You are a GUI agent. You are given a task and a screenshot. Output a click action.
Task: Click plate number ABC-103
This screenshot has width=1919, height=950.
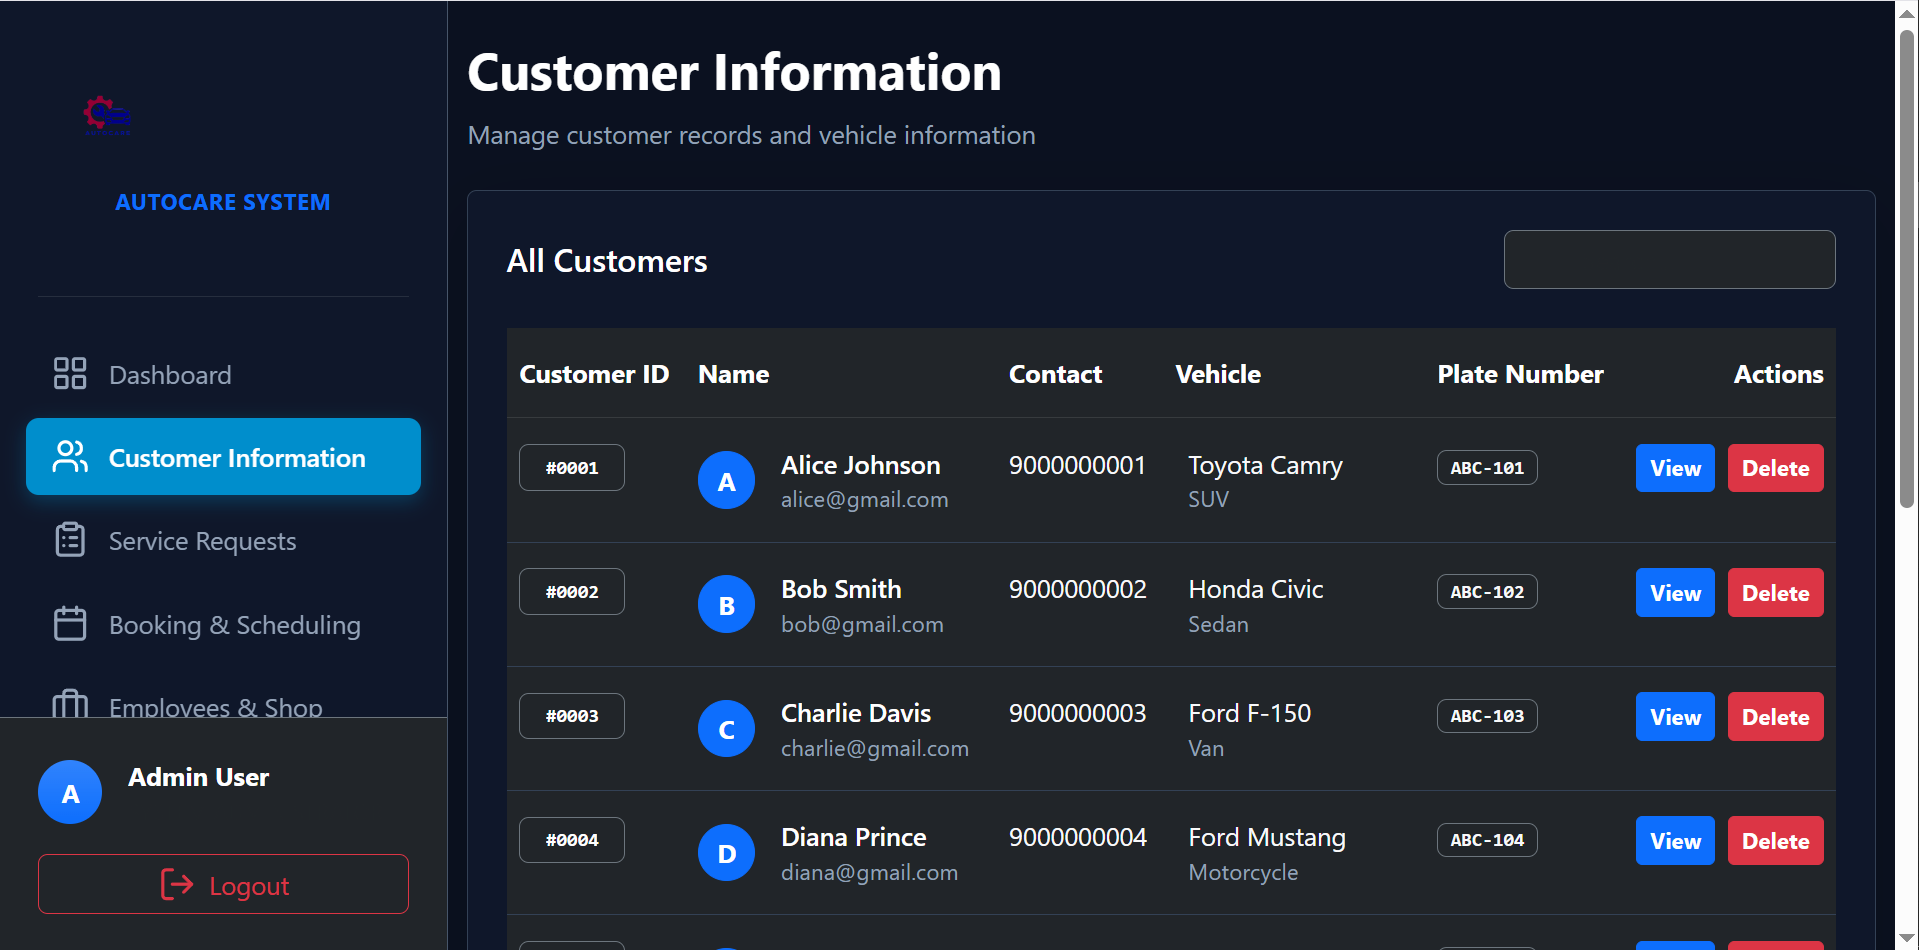click(1487, 716)
